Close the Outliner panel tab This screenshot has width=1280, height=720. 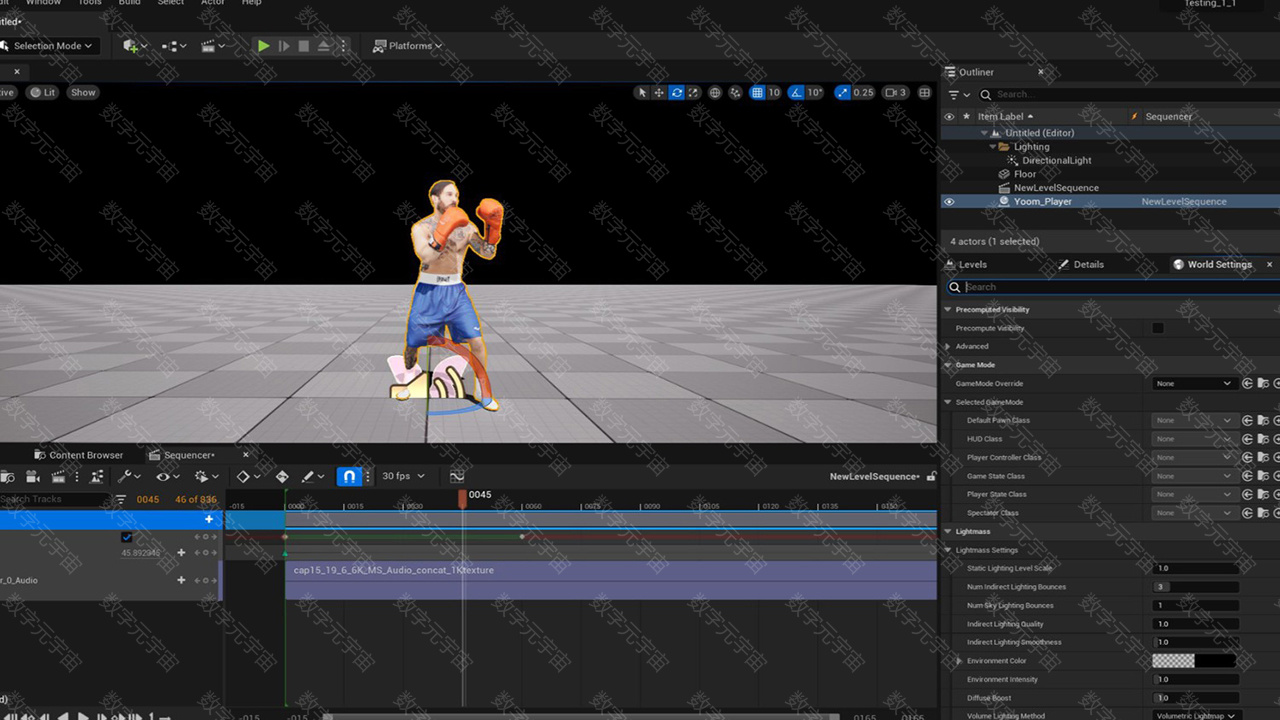coord(1041,72)
